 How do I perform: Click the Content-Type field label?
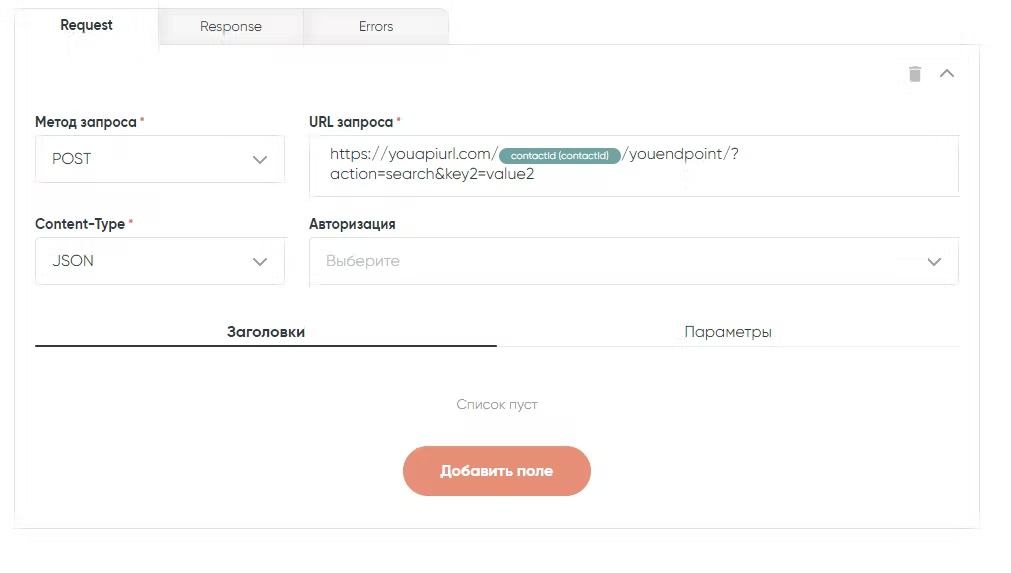pos(80,224)
